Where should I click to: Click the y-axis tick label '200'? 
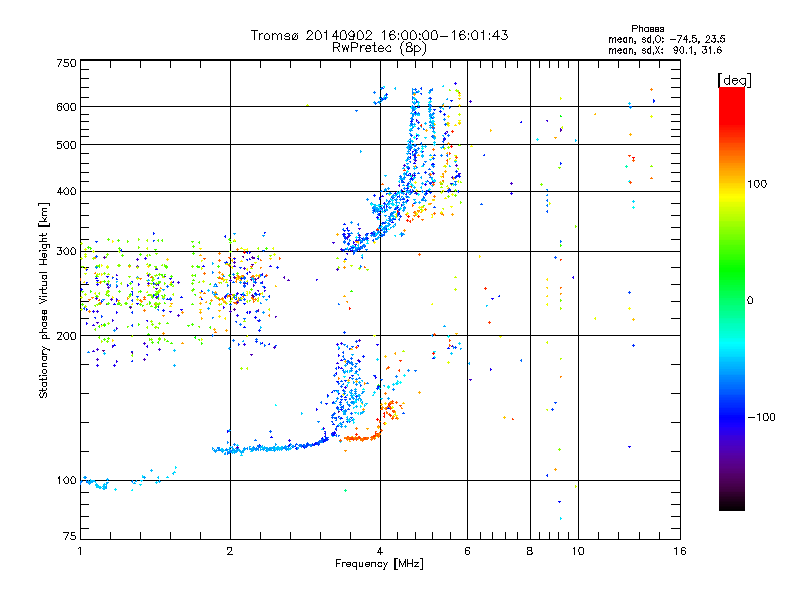point(66,336)
